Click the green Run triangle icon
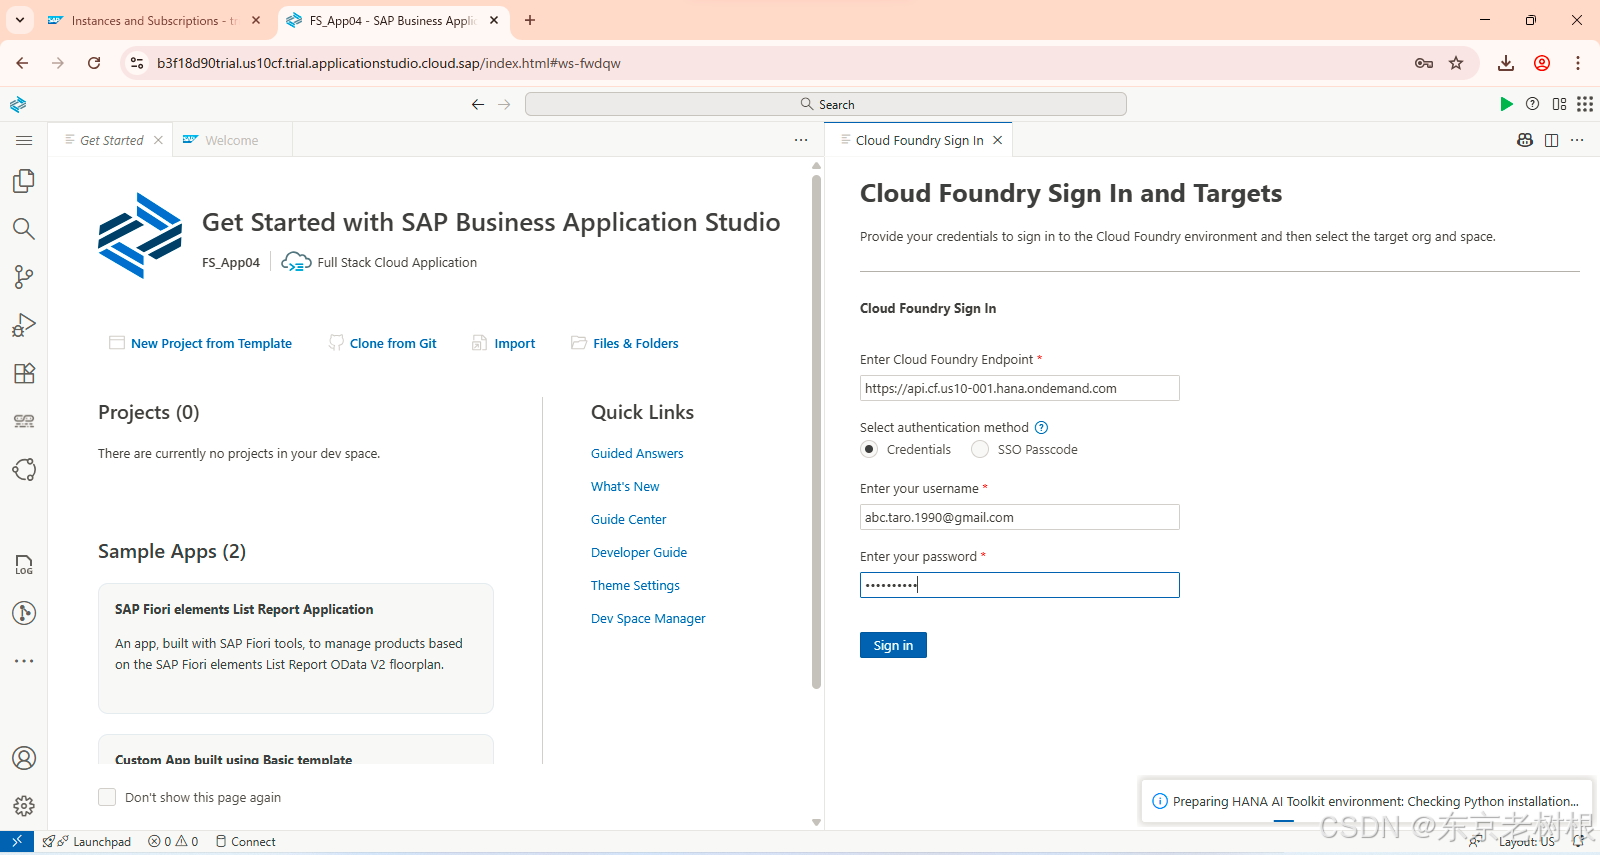The height and width of the screenshot is (855, 1600). [x=1506, y=104]
